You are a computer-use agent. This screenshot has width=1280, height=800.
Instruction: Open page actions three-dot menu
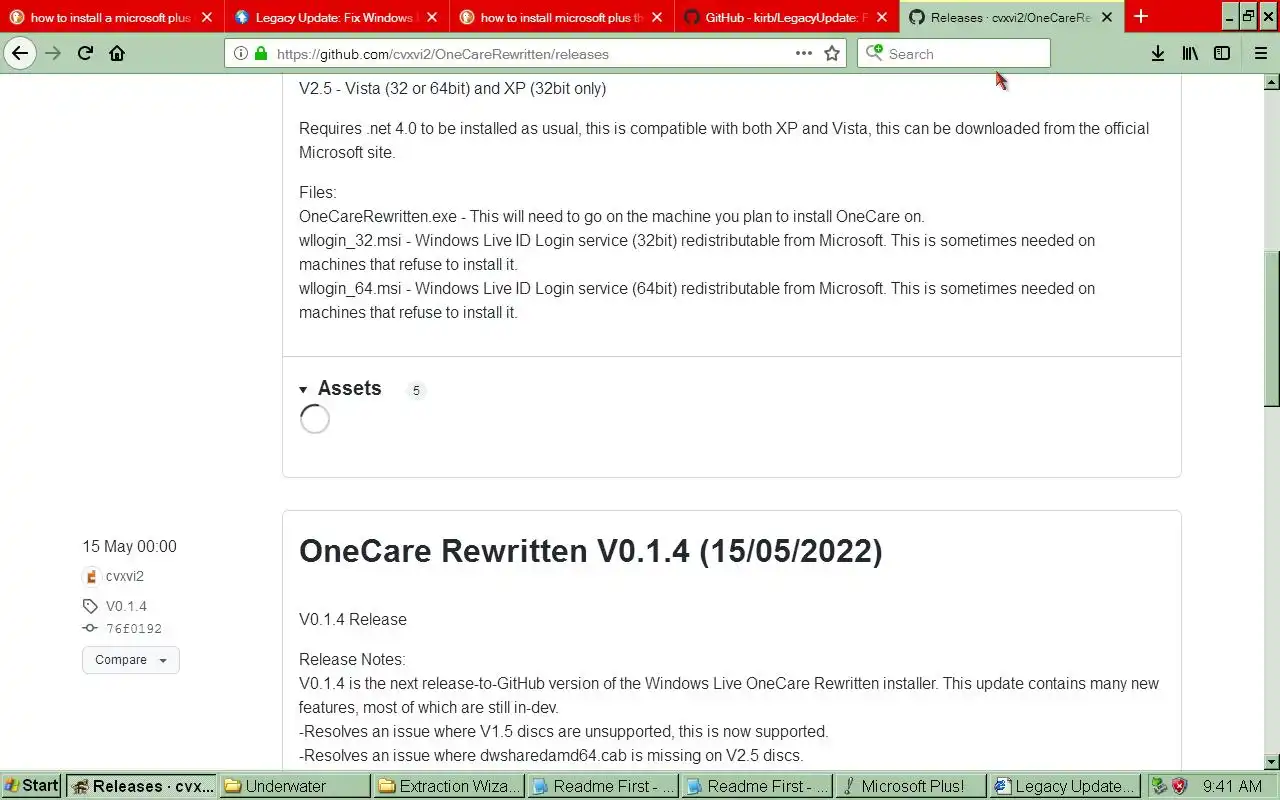click(804, 54)
